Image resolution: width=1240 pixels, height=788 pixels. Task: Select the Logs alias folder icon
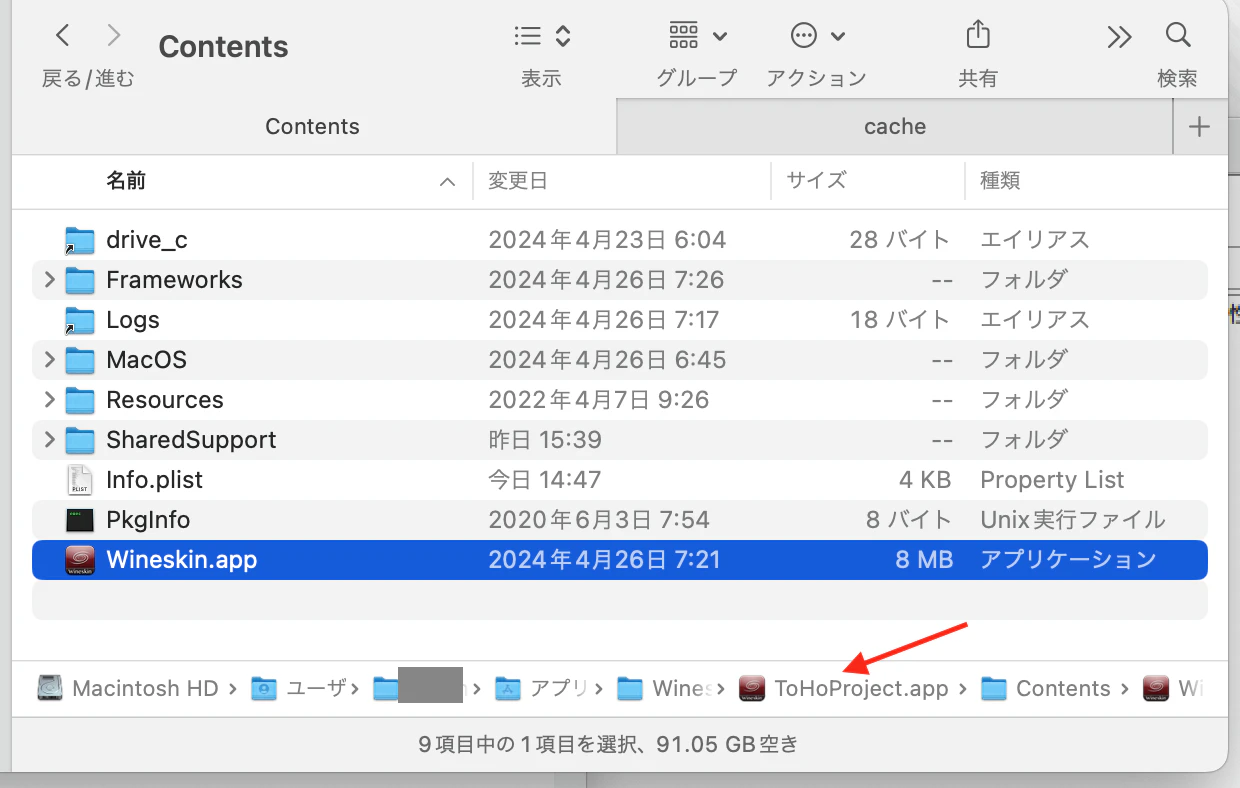[79, 320]
